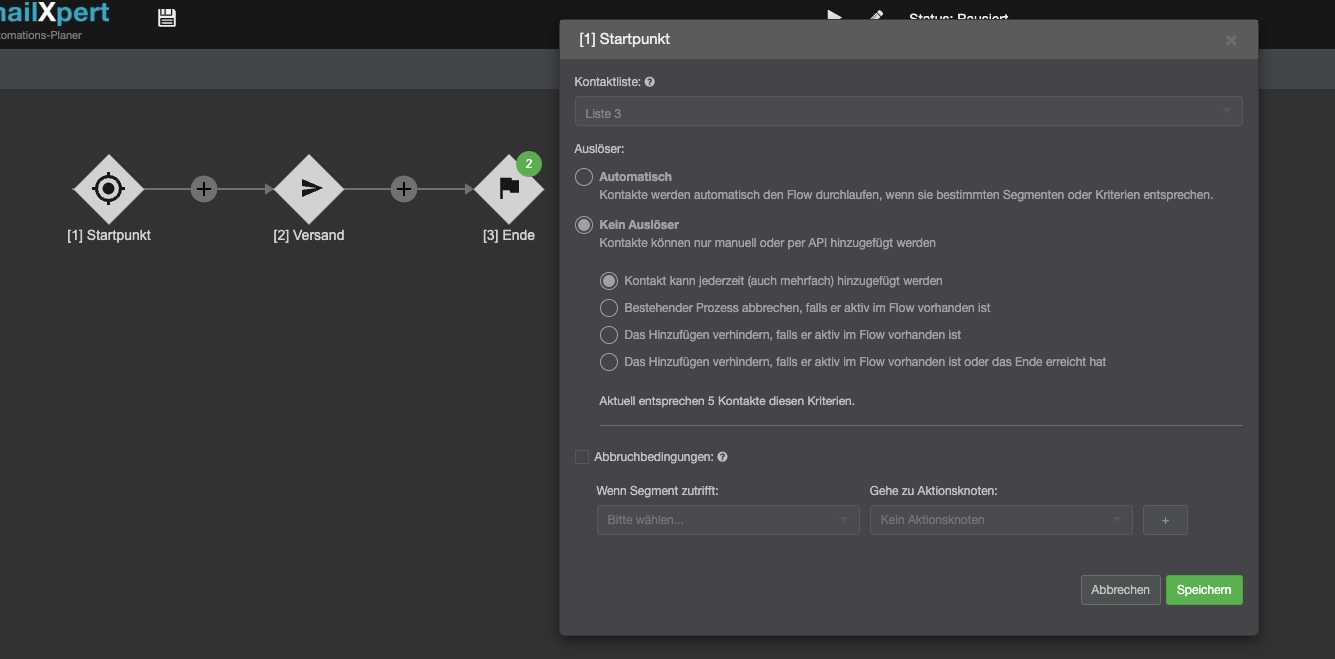Open the Abbruchbedingungen help icon
Screen dimensions: 1335x659
pos(722,457)
